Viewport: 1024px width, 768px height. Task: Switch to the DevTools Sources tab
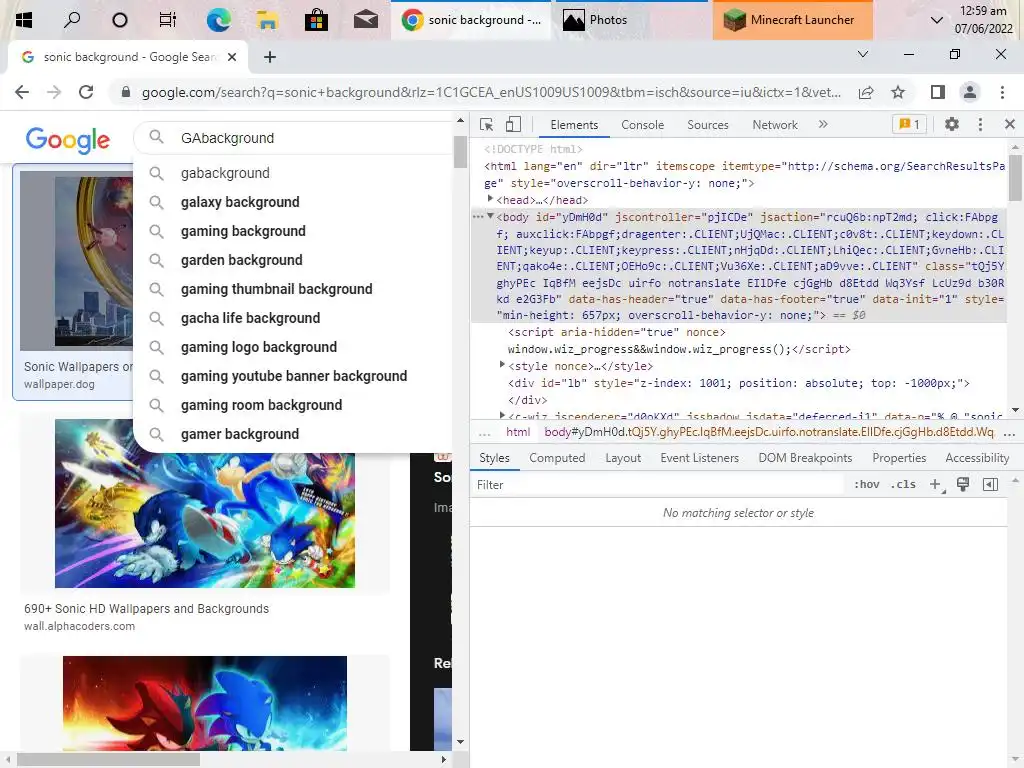click(x=707, y=125)
